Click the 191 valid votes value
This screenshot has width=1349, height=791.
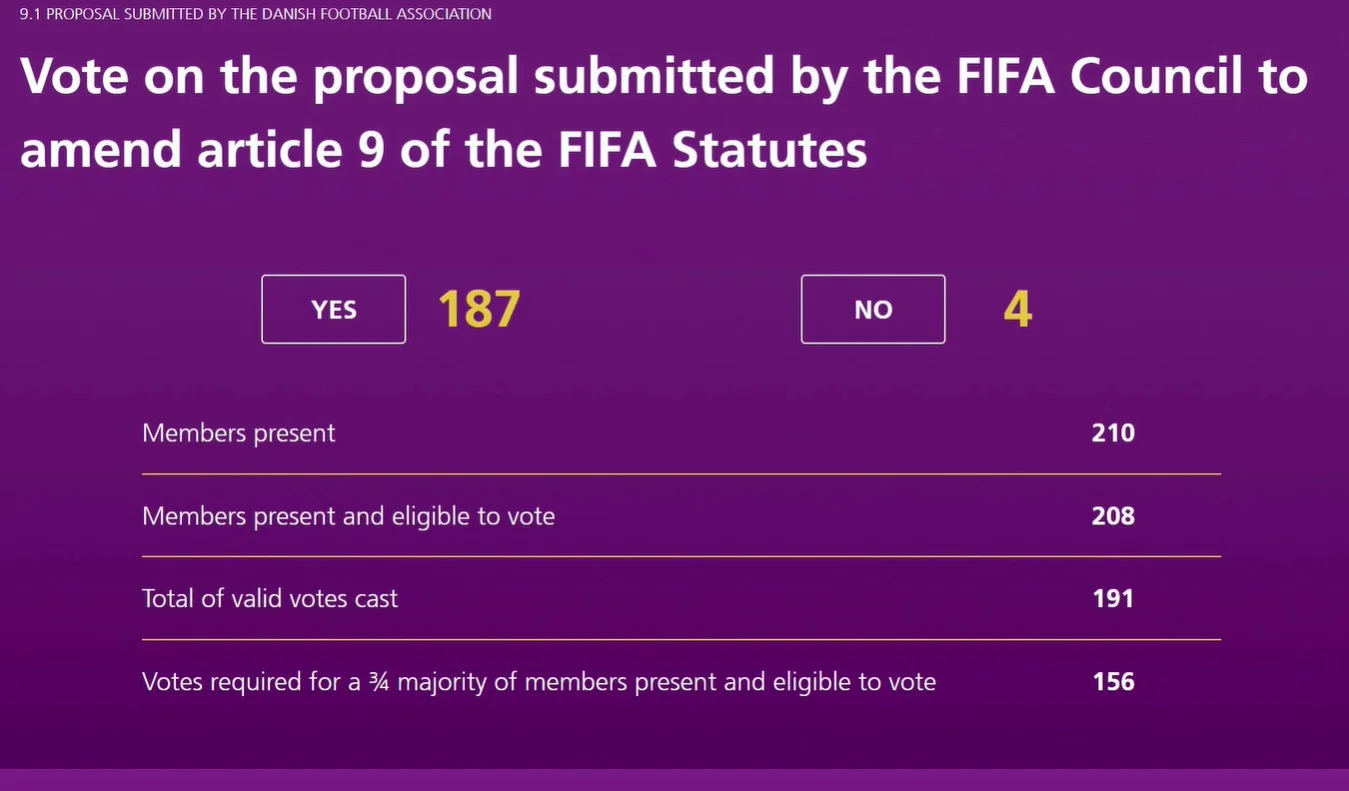(1113, 599)
